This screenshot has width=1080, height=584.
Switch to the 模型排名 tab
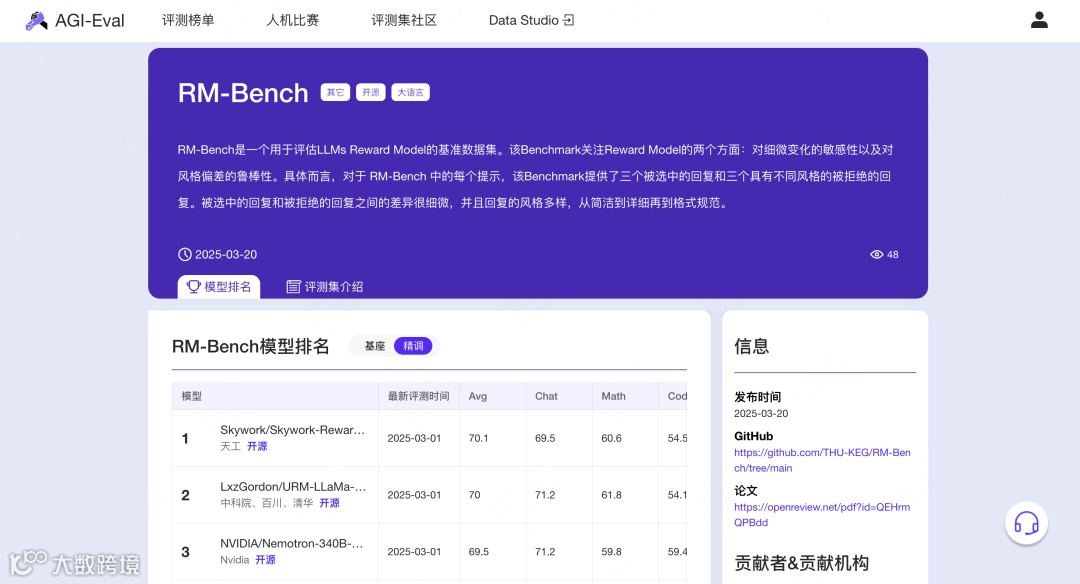pos(219,286)
